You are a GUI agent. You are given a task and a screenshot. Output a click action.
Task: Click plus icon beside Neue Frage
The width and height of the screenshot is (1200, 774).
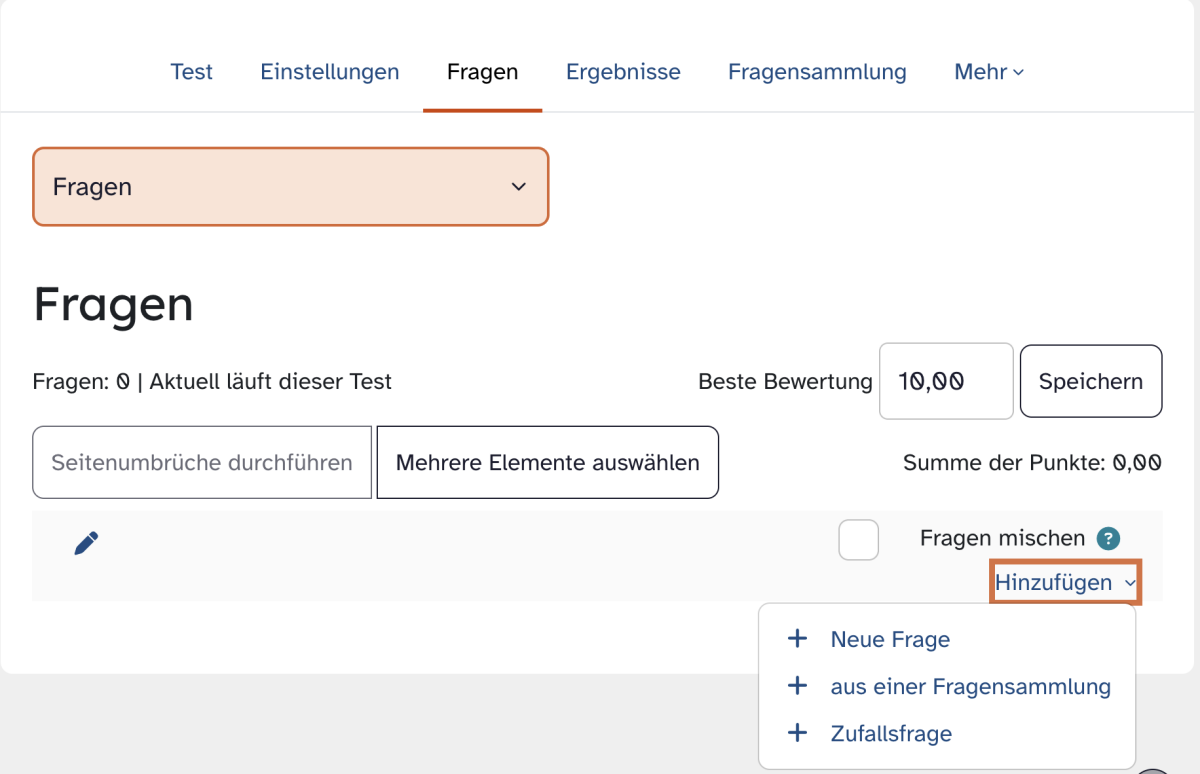pos(797,639)
